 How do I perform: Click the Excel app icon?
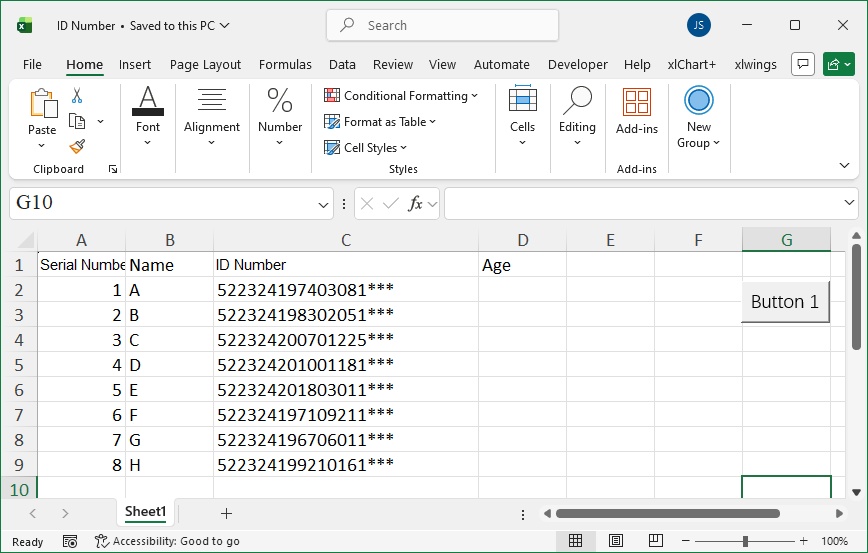click(x=24, y=25)
